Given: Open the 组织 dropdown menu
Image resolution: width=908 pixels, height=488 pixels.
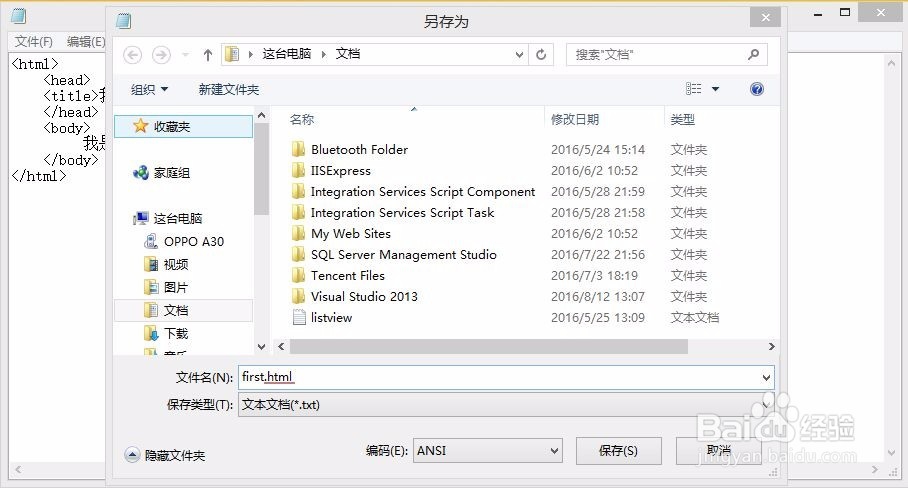Looking at the screenshot, I should click(149, 89).
